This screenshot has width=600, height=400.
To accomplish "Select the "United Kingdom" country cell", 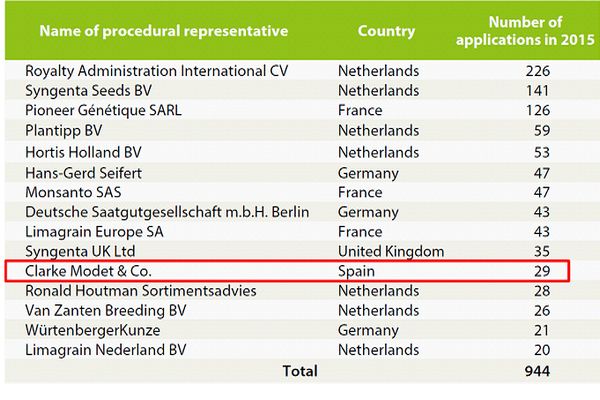I will 391,251.
